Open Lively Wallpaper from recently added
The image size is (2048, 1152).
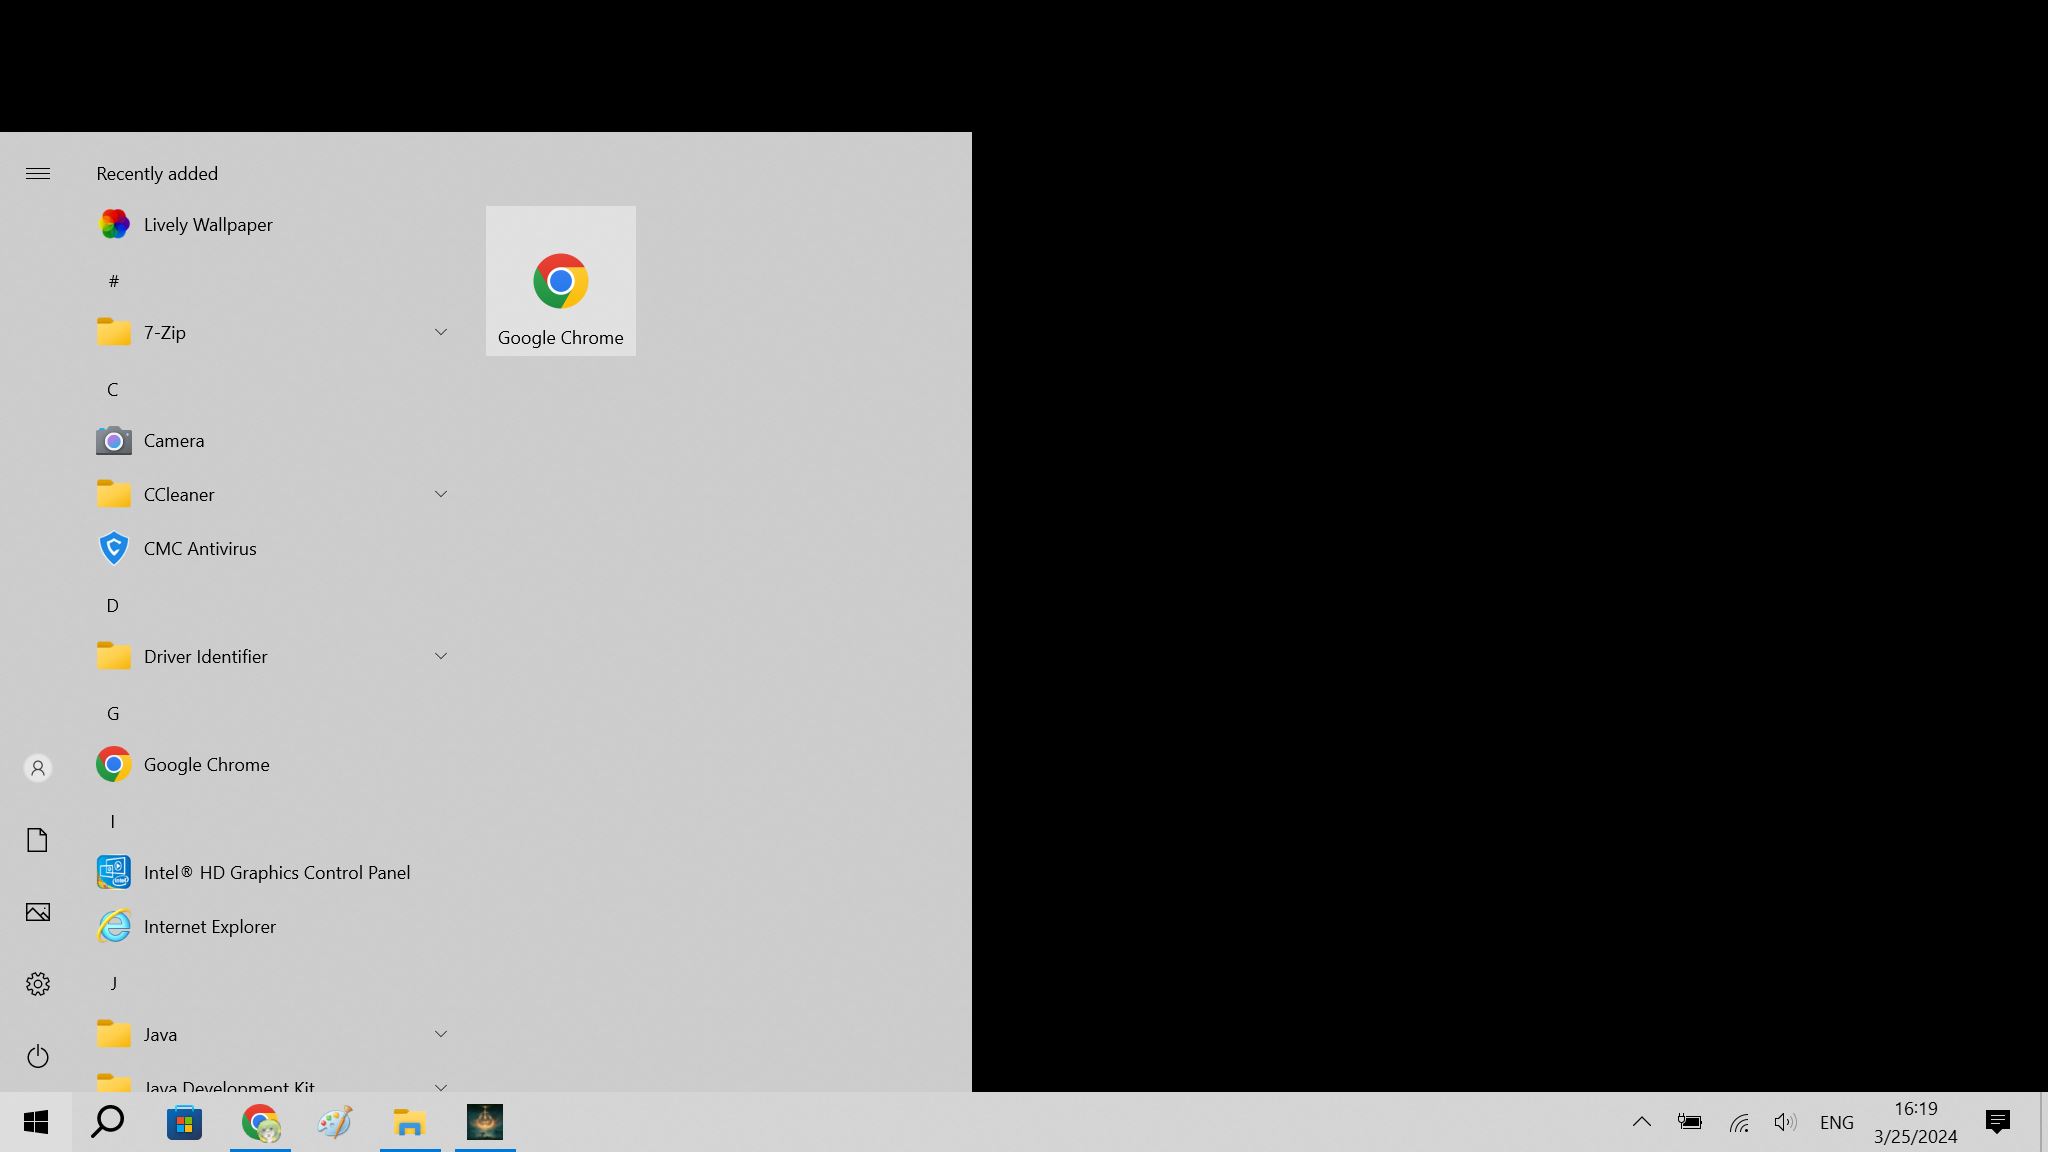[207, 225]
